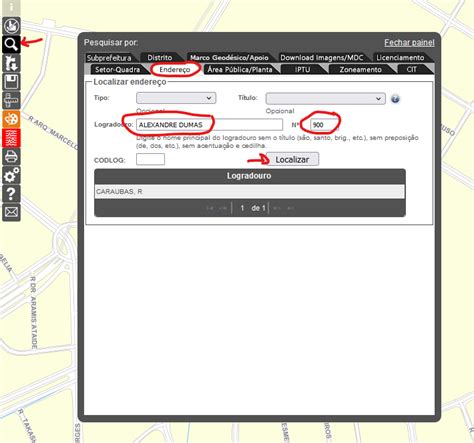Screen dimensions: 474x443
Task: Open the question mark help icon
Action: pyautogui.click(x=11, y=194)
